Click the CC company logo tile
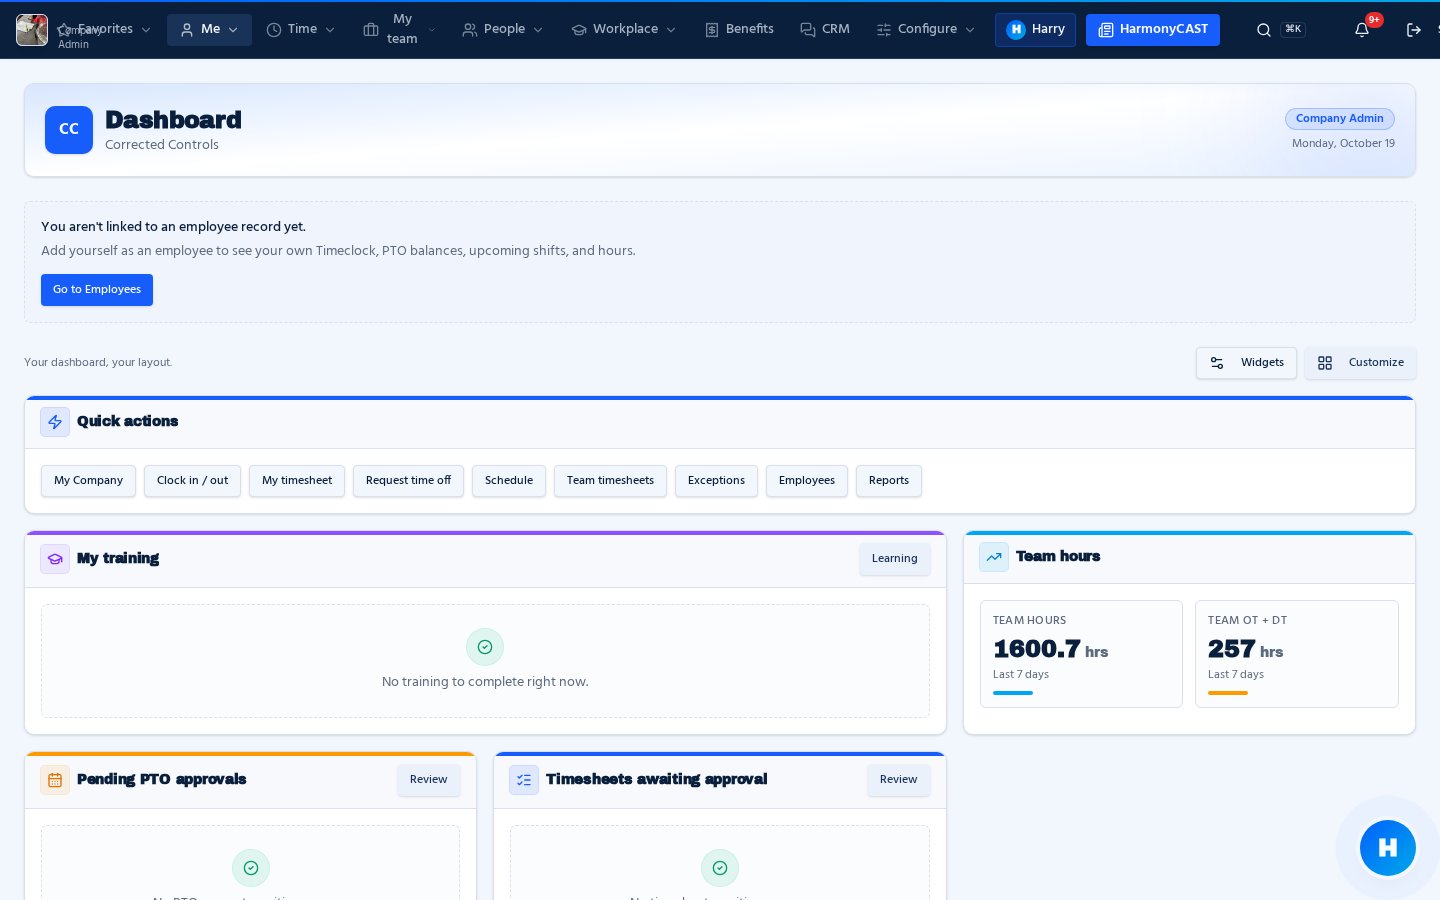This screenshot has height=900, width=1440. pos(69,130)
